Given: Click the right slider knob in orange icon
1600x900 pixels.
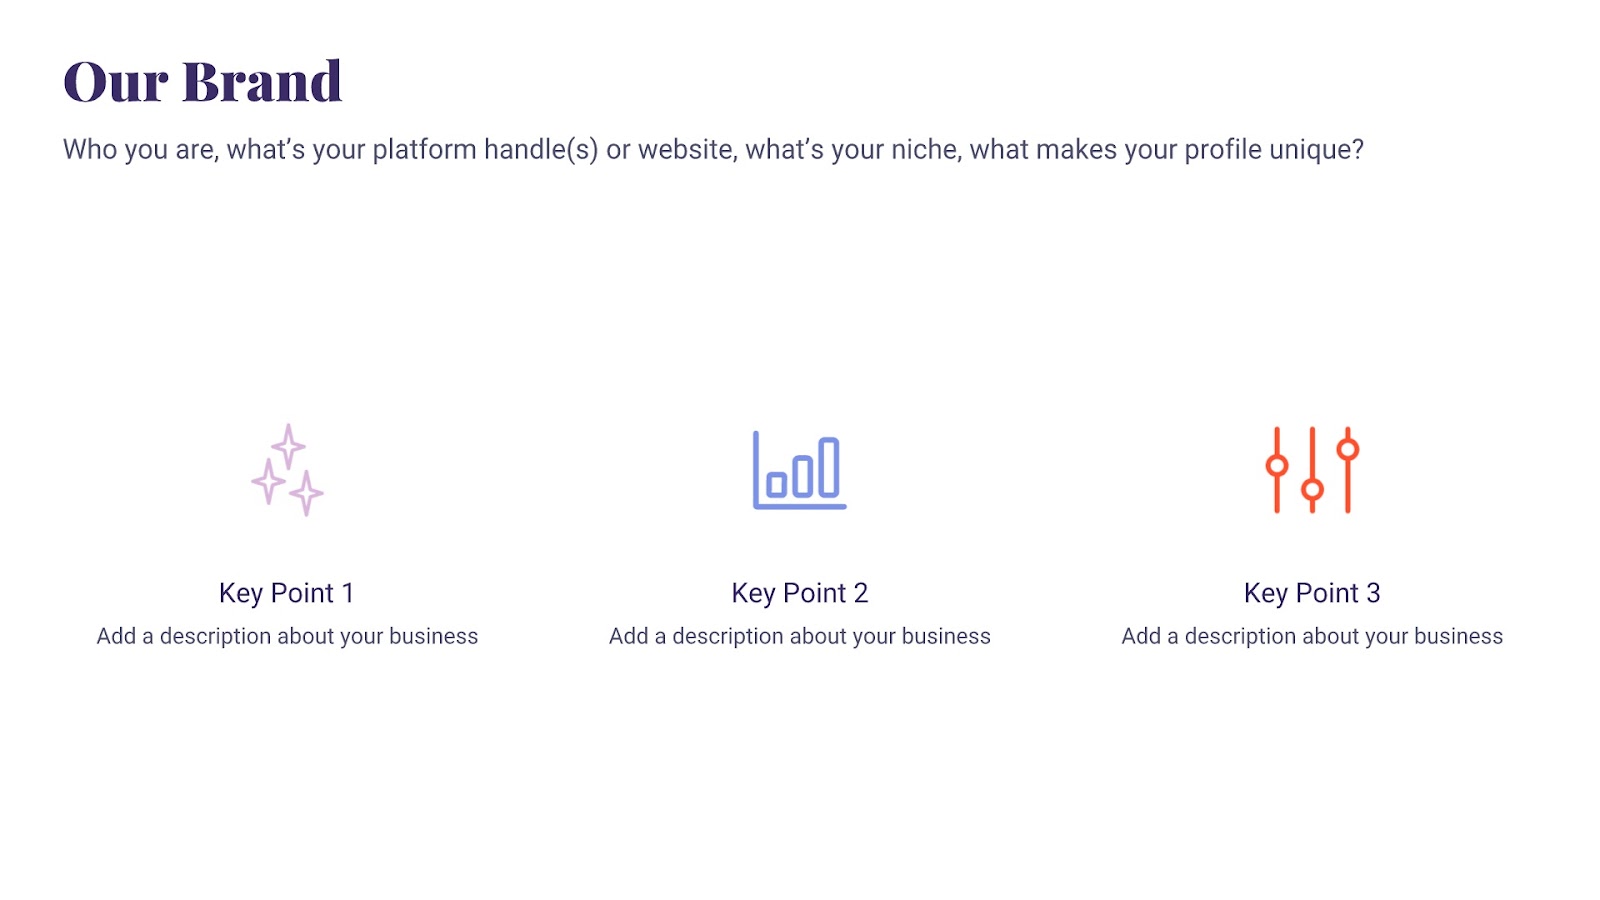Looking at the screenshot, I should click(x=1348, y=449).
